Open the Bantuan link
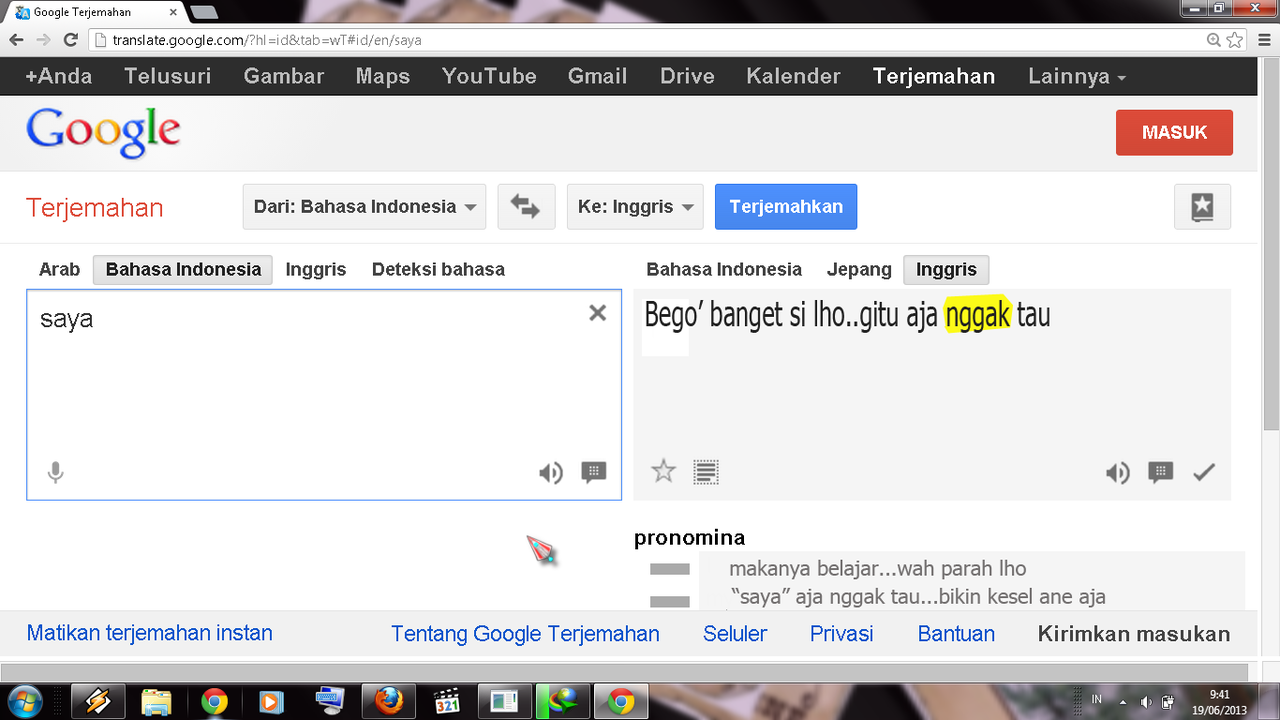This screenshot has width=1280, height=720. 956,633
